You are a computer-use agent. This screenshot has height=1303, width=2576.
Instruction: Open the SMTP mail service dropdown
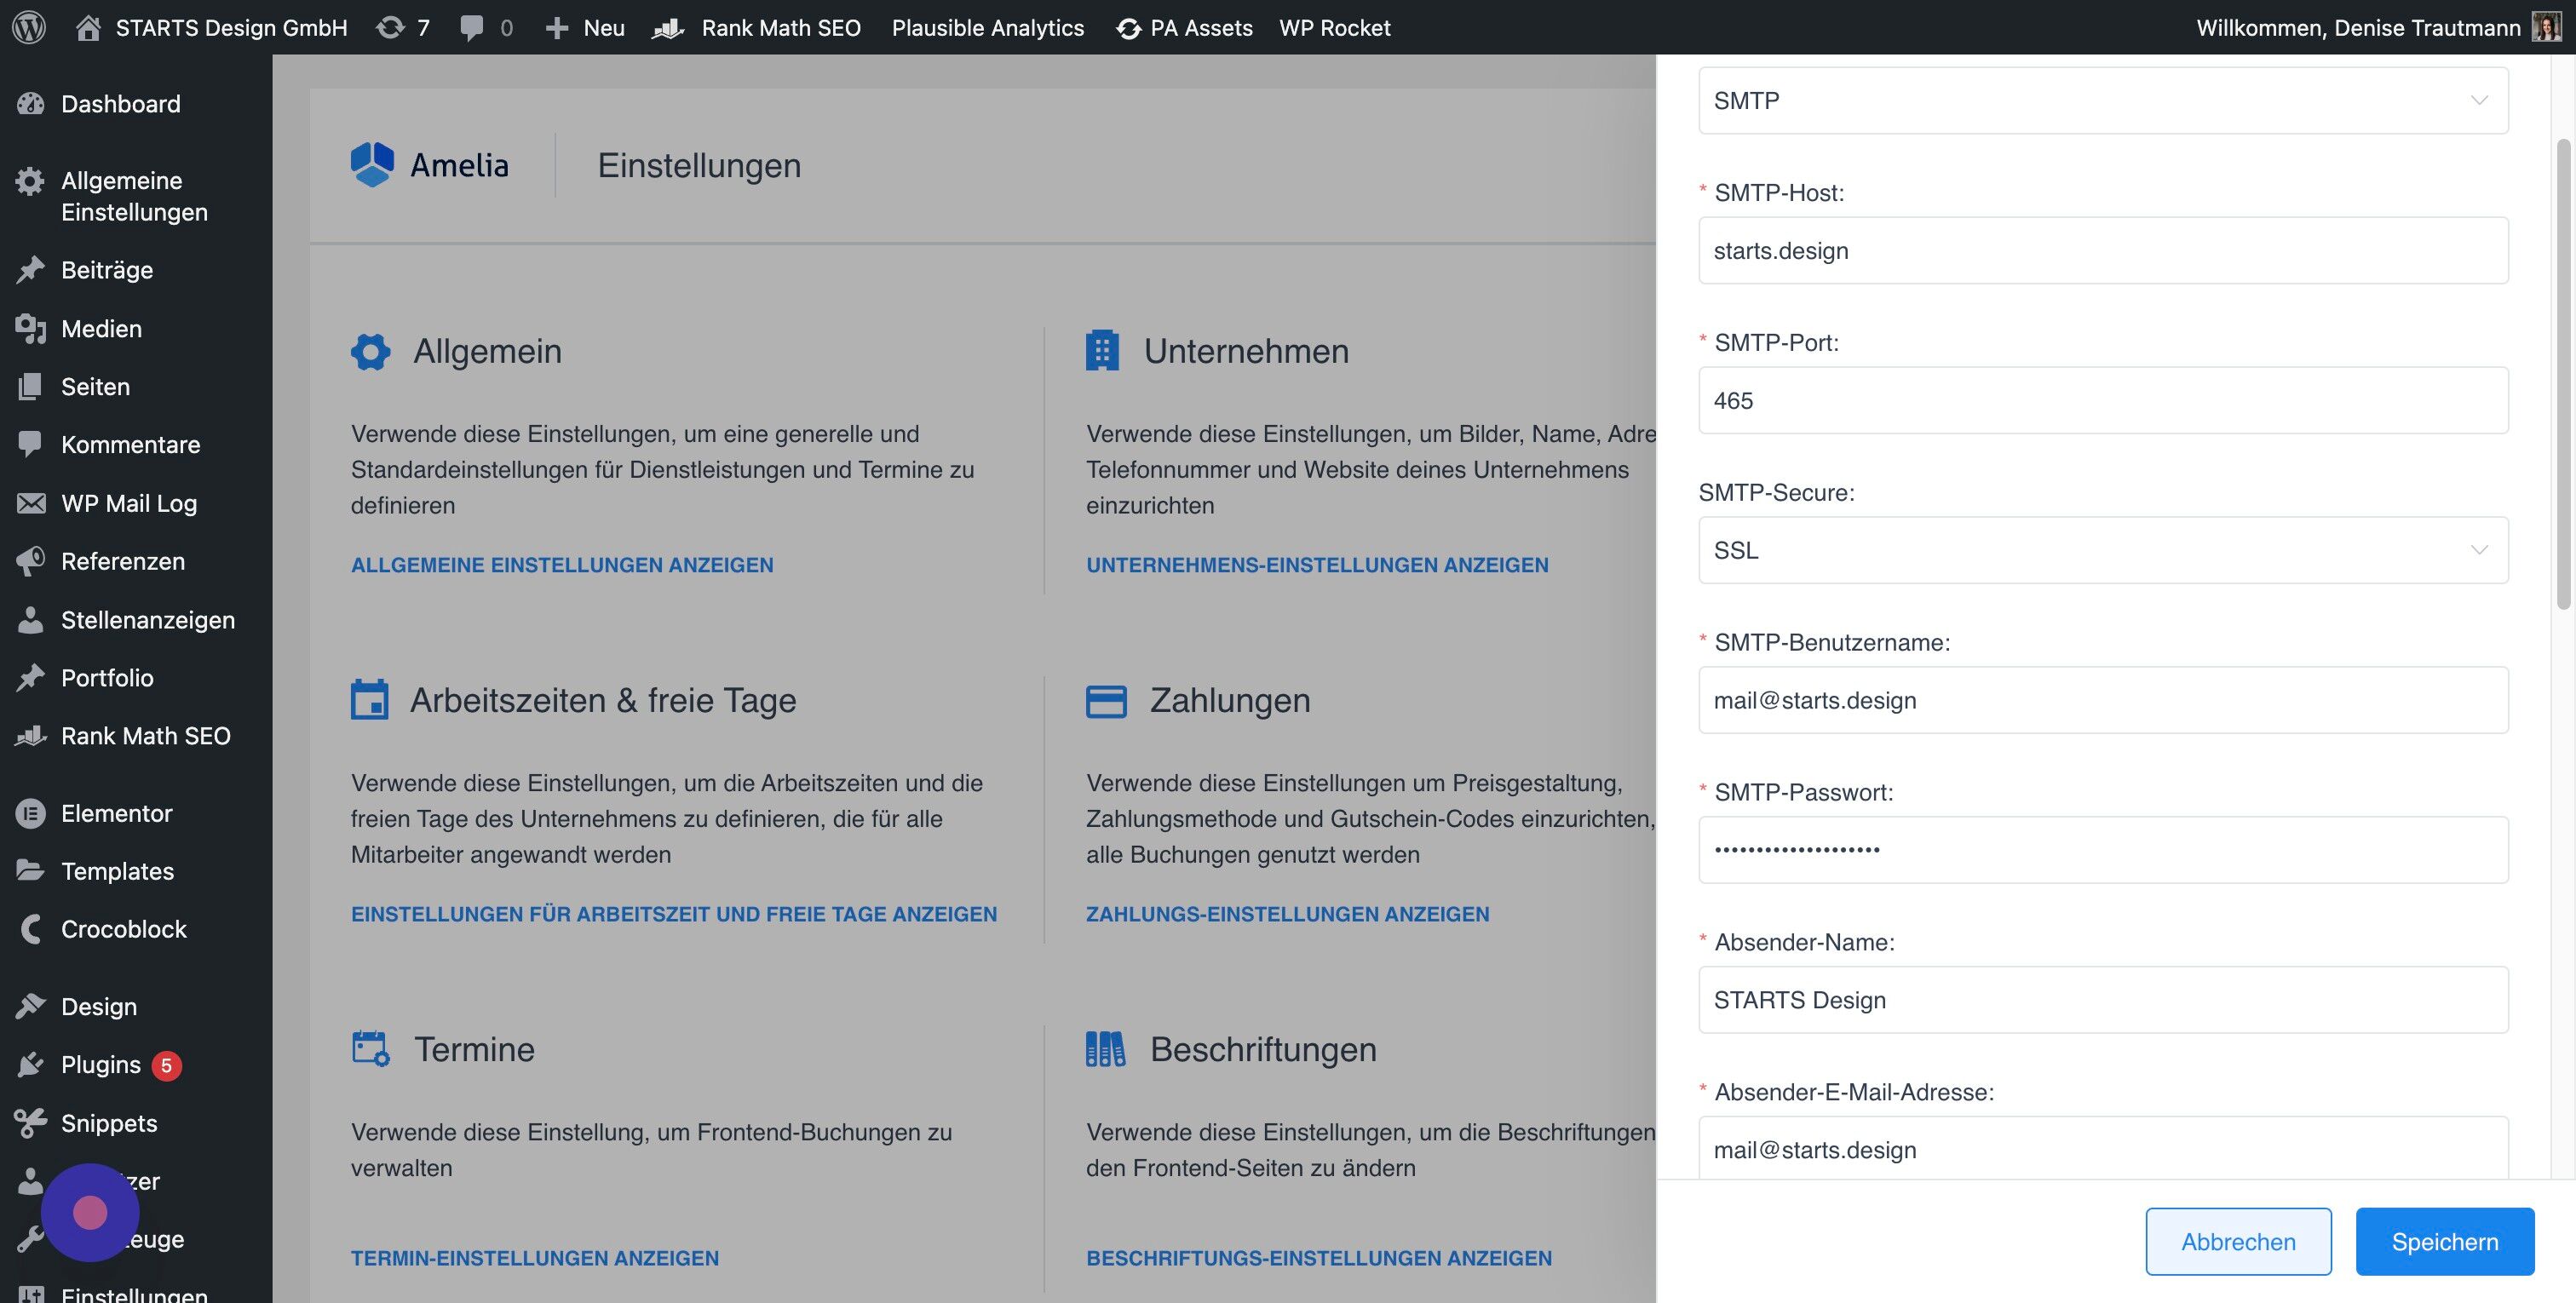click(x=2103, y=100)
